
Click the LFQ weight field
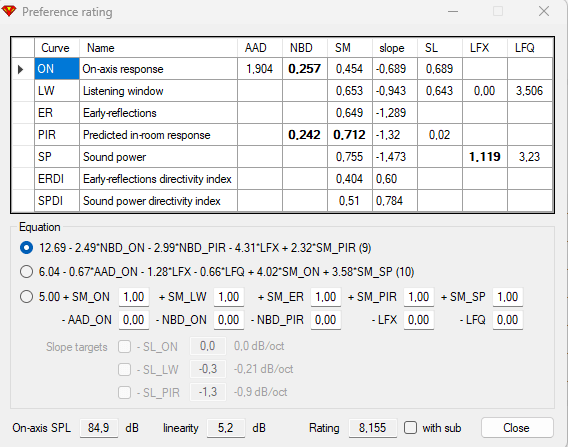pos(508,320)
